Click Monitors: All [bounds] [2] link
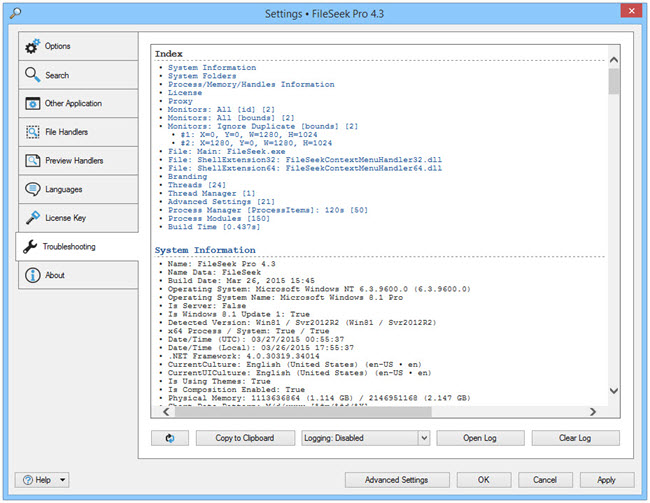The width and height of the screenshot is (650, 503). 231,118
